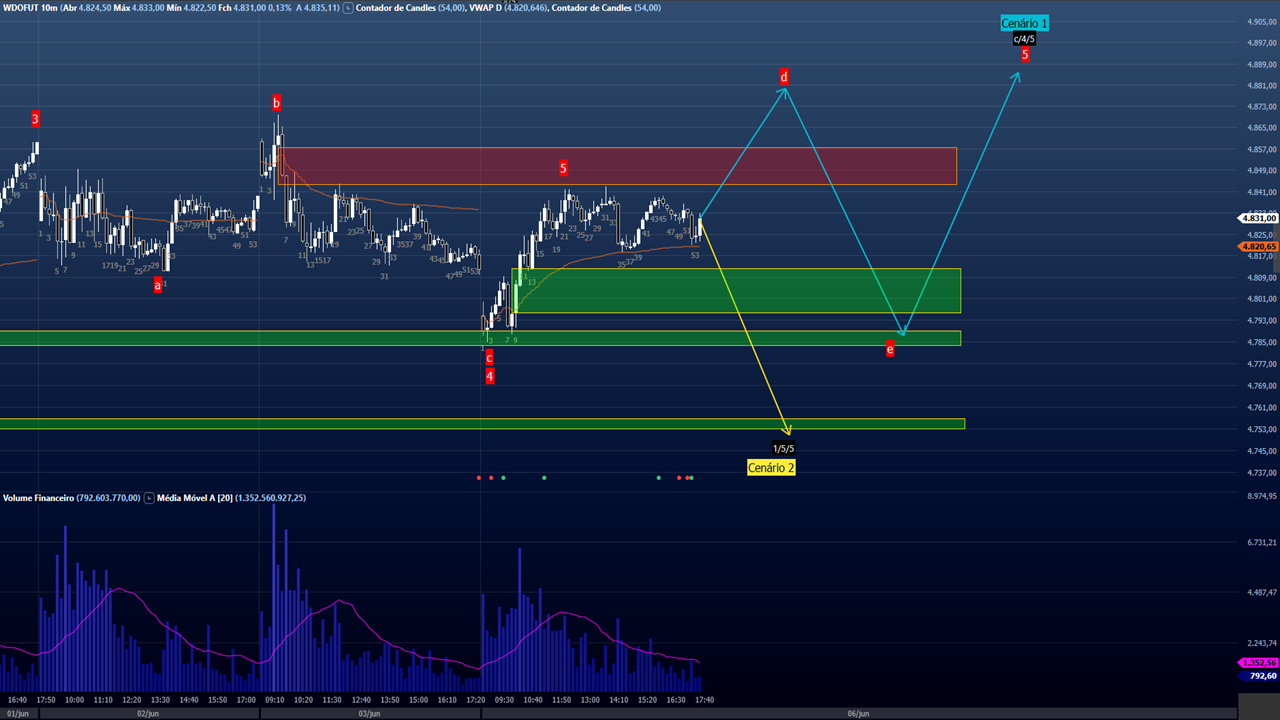
Task: Click the 4.753,00 price axis value
Action: [x=1261, y=429]
